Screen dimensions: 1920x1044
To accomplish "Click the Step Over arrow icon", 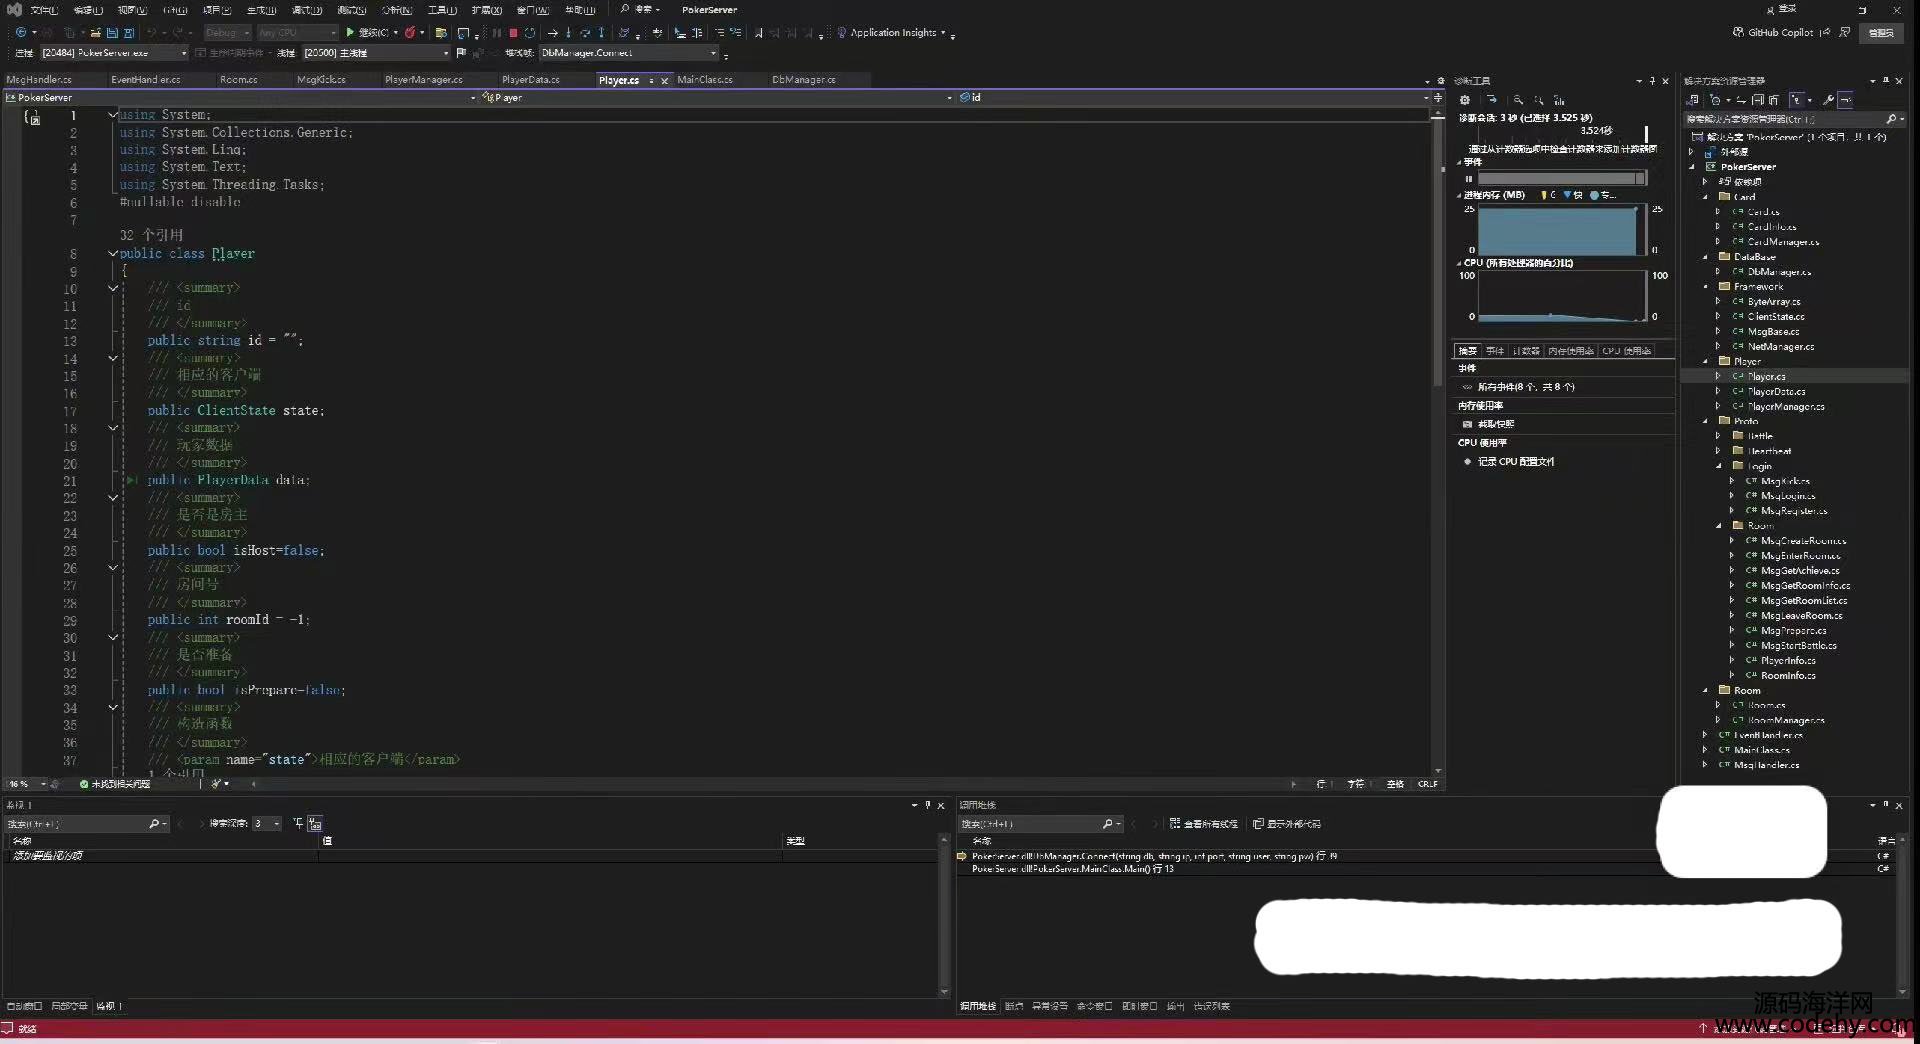I will [x=585, y=32].
